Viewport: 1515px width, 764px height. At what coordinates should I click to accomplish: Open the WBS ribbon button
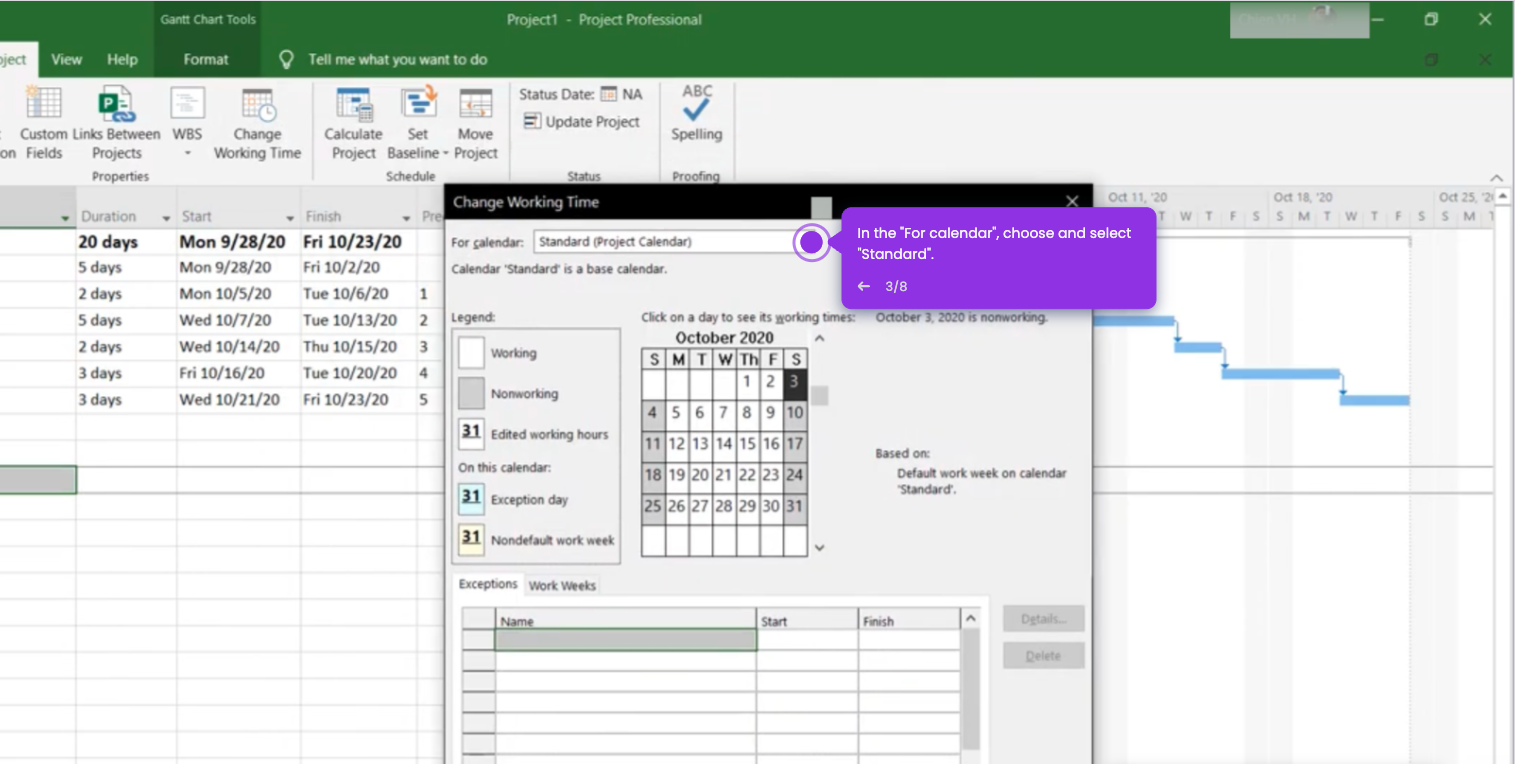tap(187, 123)
